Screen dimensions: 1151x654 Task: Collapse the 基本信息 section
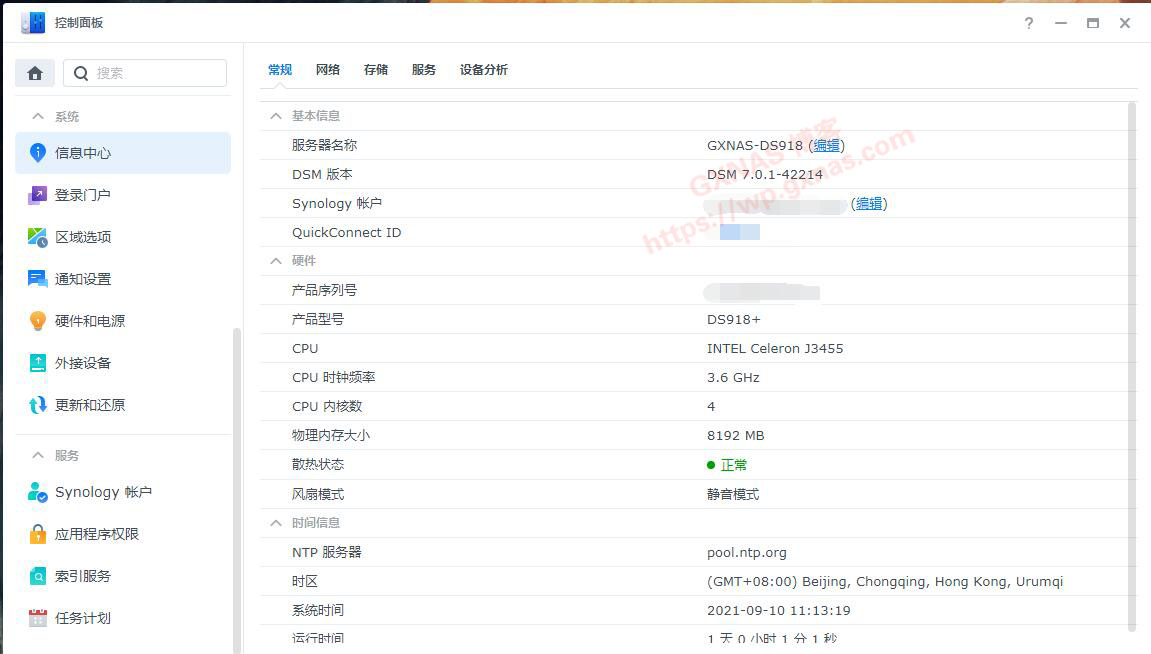[276, 116]
